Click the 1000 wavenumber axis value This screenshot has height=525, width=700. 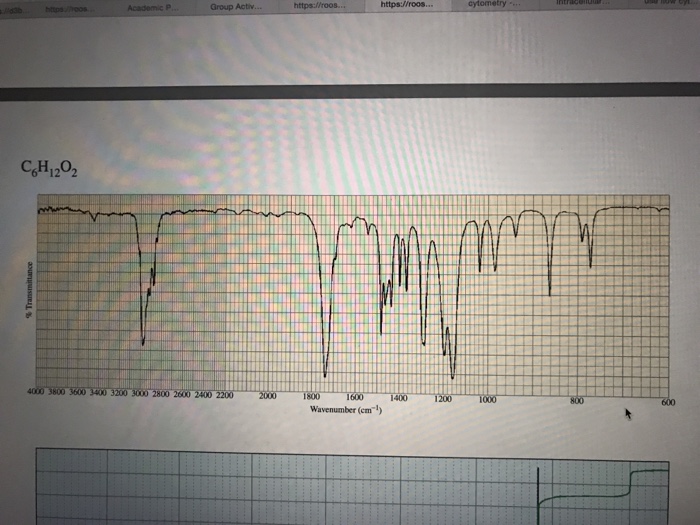coord(487,400)
